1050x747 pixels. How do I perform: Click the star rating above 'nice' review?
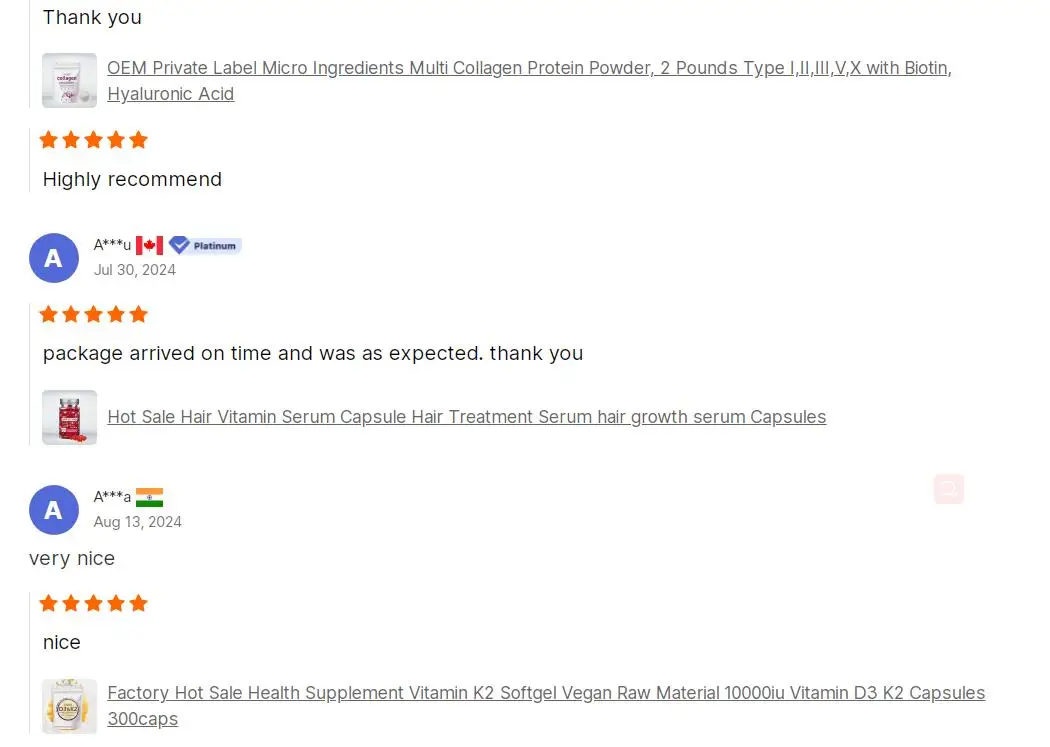(94, 603)
